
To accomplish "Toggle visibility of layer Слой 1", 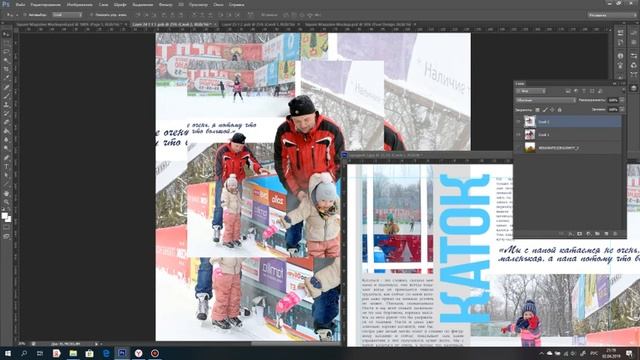I will [x=518, y=135].
